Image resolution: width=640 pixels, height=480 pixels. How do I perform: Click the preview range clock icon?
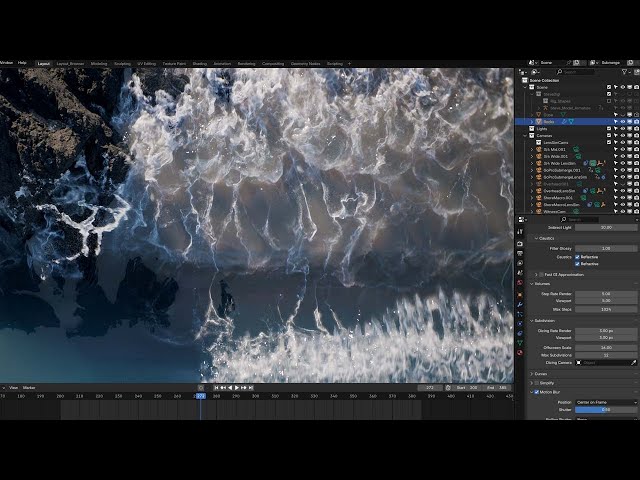(x=449, y=387)
